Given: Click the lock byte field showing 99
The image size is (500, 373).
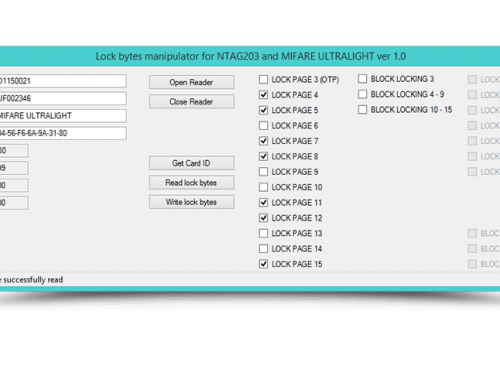Looking at the screenshot, I should [14, 168].
